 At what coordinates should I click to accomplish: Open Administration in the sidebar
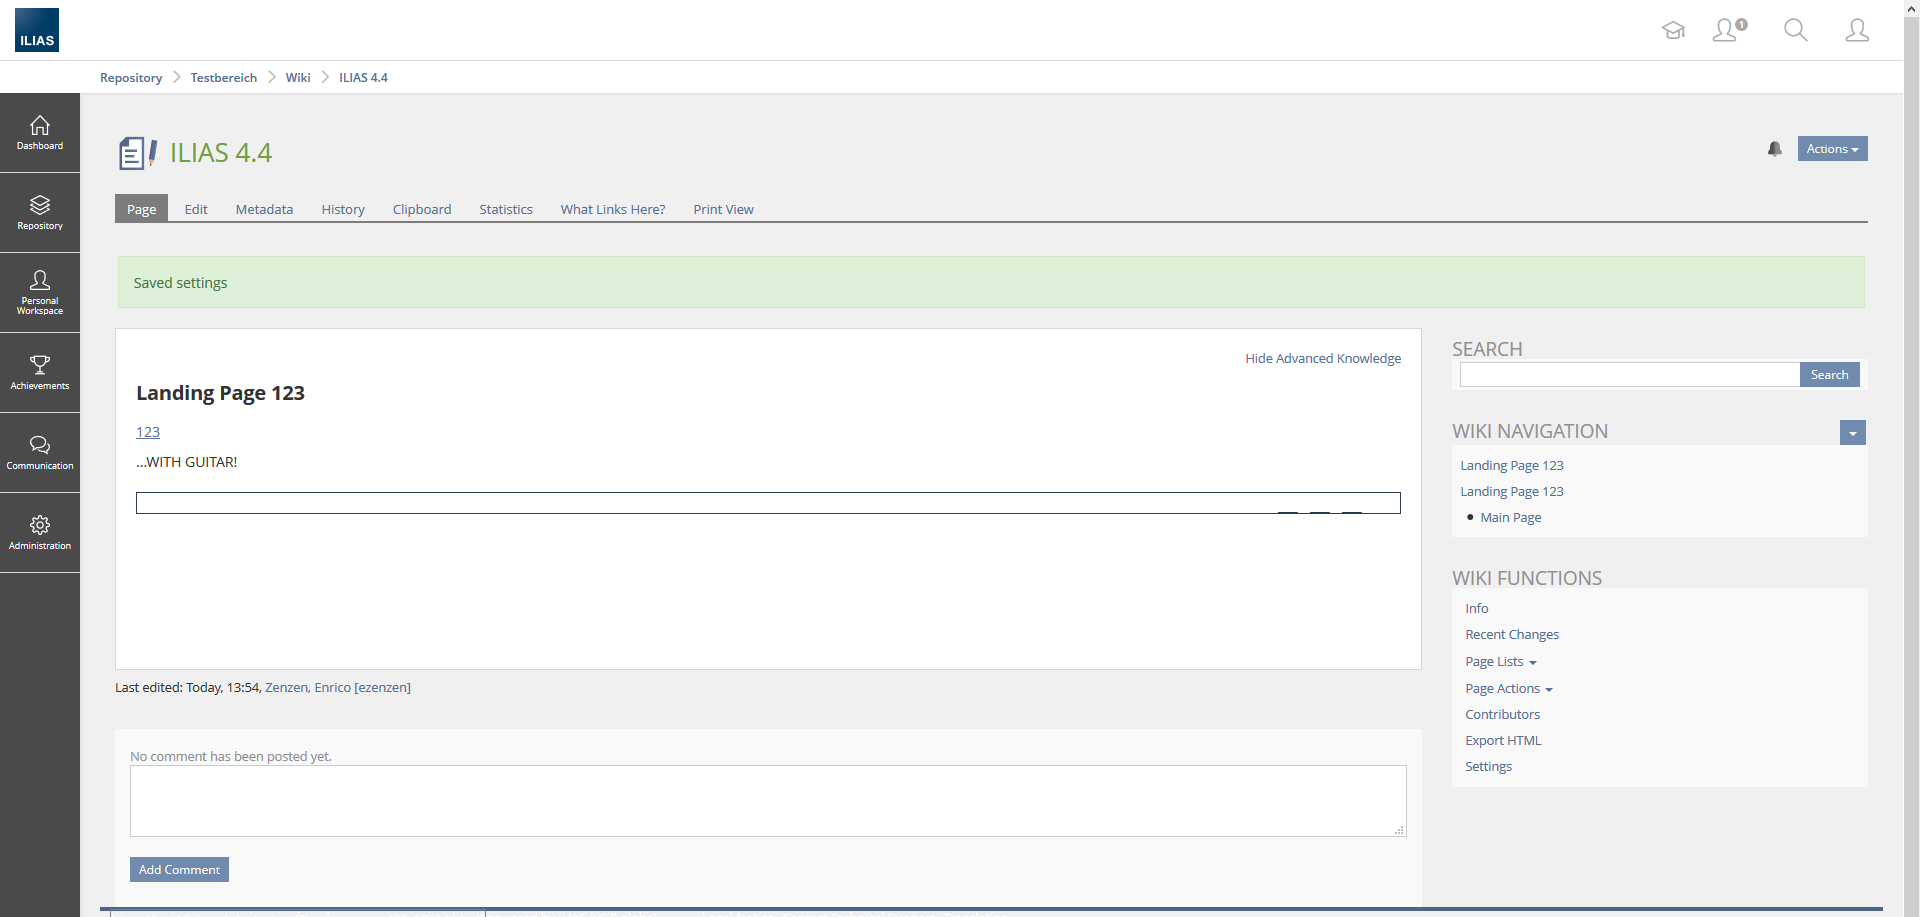pos(40,533)
